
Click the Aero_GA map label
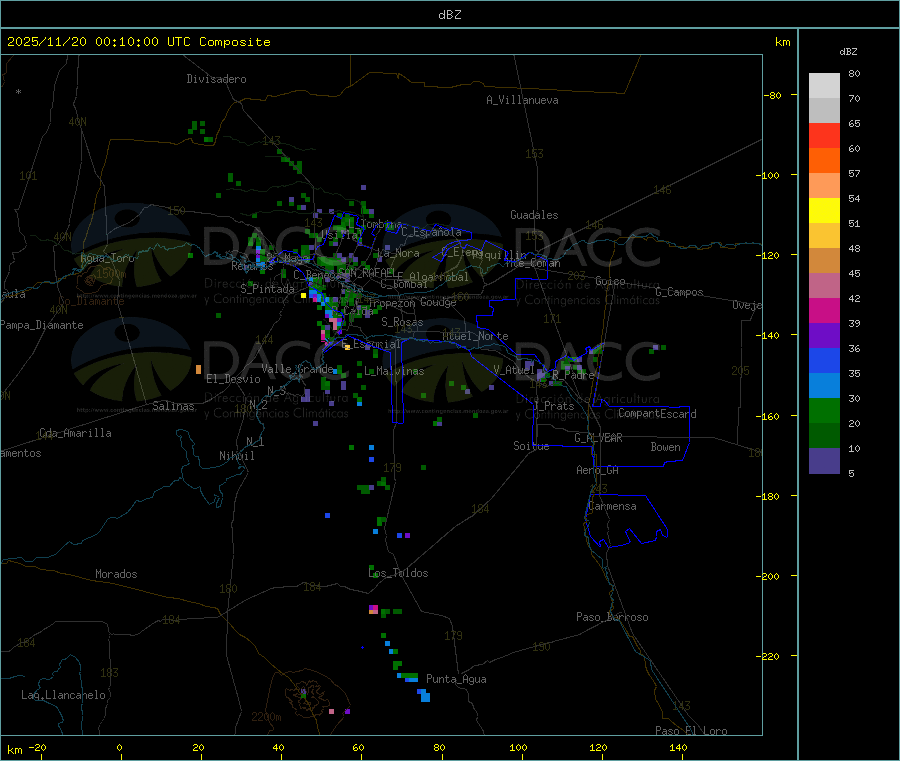(597, 470)
